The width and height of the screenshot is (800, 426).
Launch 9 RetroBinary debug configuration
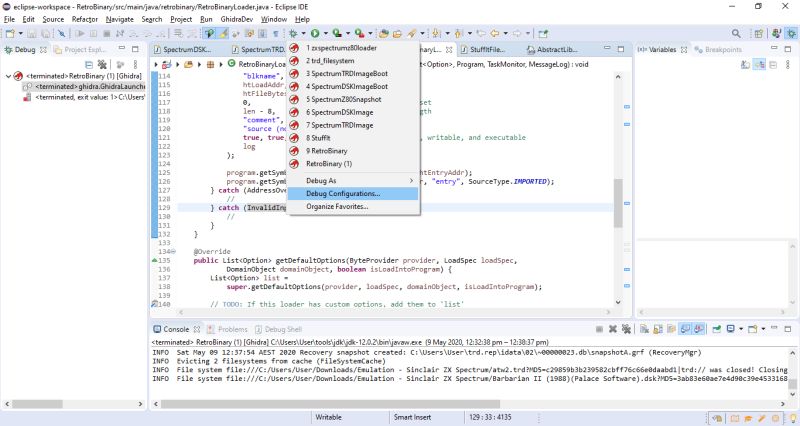353,151
